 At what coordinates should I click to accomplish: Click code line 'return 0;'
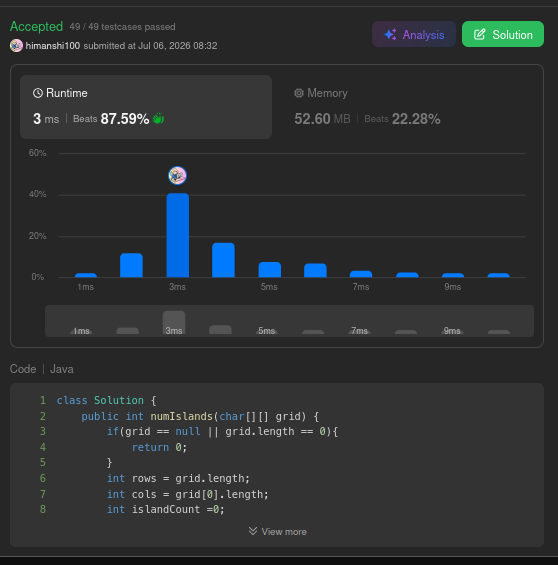pos(159,447)
